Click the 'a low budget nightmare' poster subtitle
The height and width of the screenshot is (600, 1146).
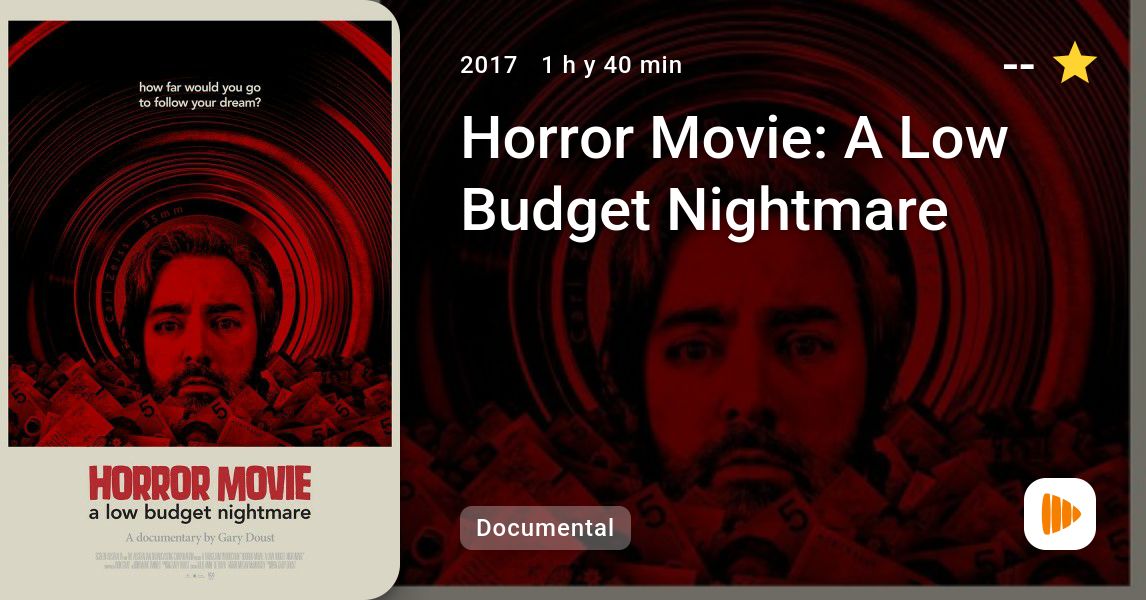(x=200, y=513)
